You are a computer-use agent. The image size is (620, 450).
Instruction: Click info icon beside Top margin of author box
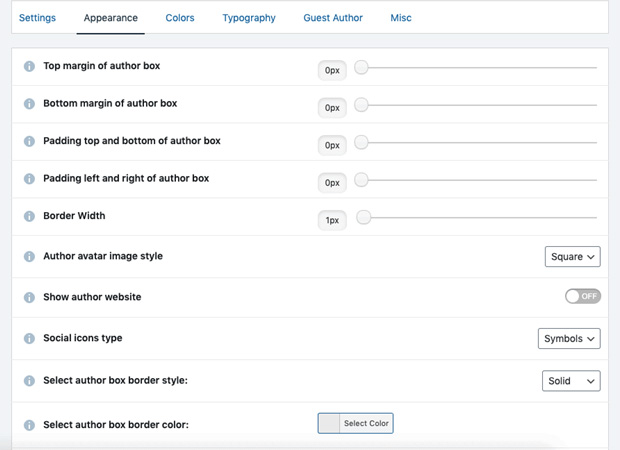pyautogui.click(x=29, y=67)
